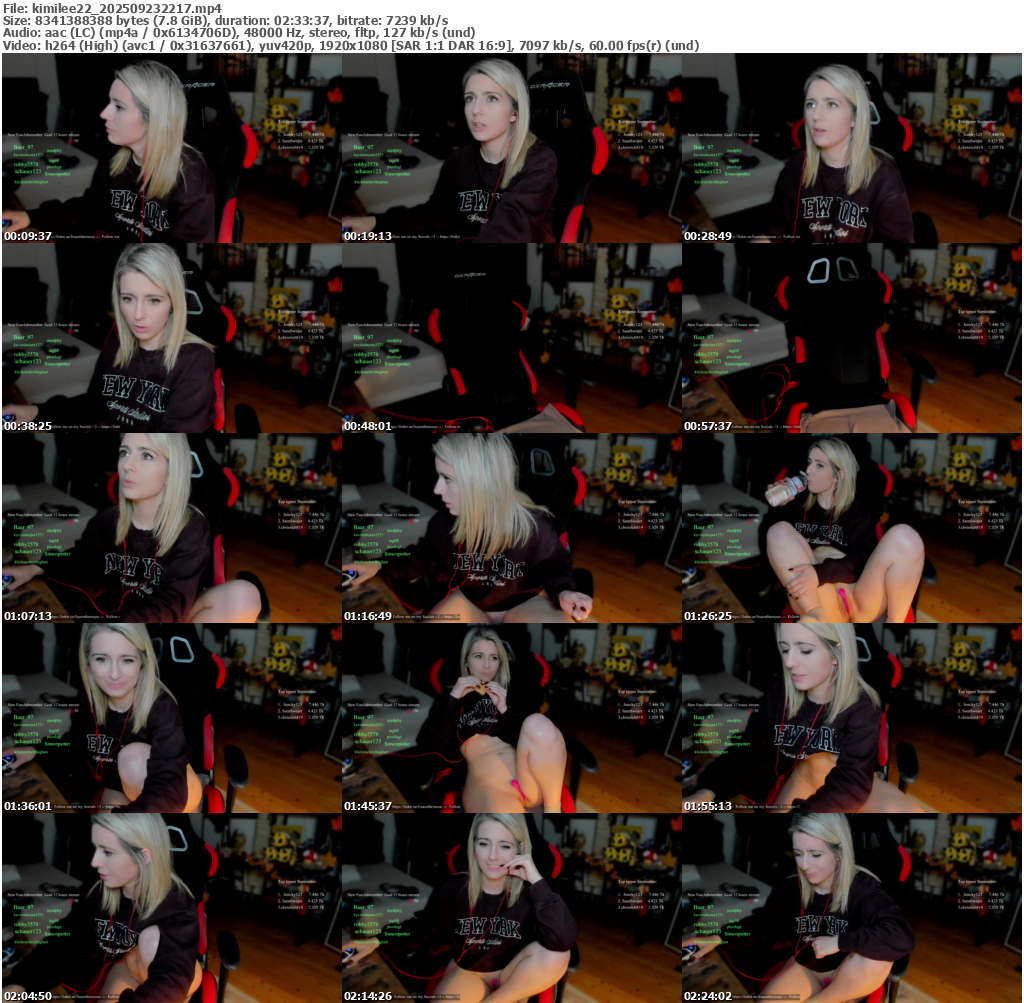The height and width of the screenshot is (1003, 1024).
Task: Select the thumbnail stamped 01:55:13
Action: pyautogui.click(x=852, y=718)
